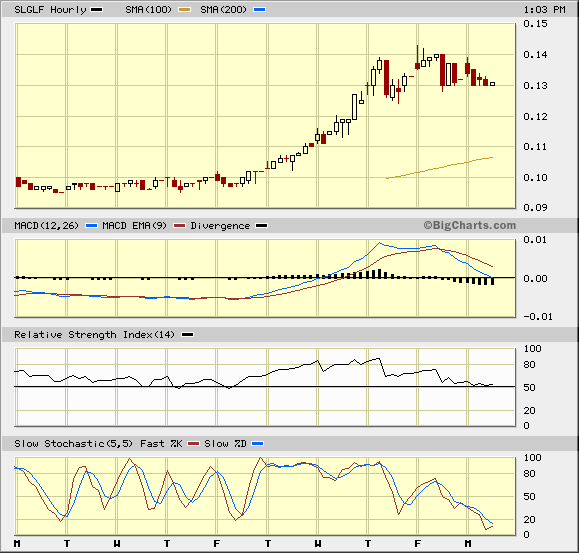Click the last hollow candlestick near 0.13
This screenshot has height=553, width=579.
[492, 84]
